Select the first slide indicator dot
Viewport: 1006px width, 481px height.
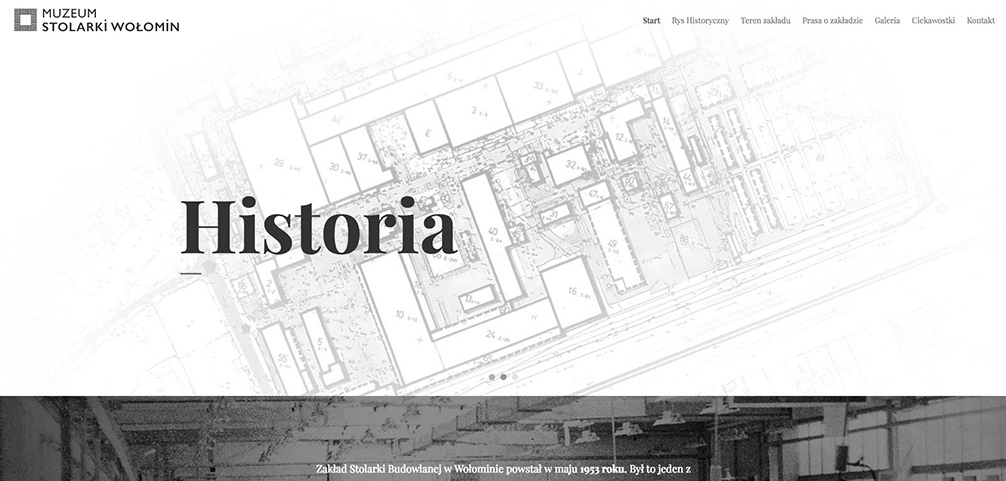coord(491,377)
